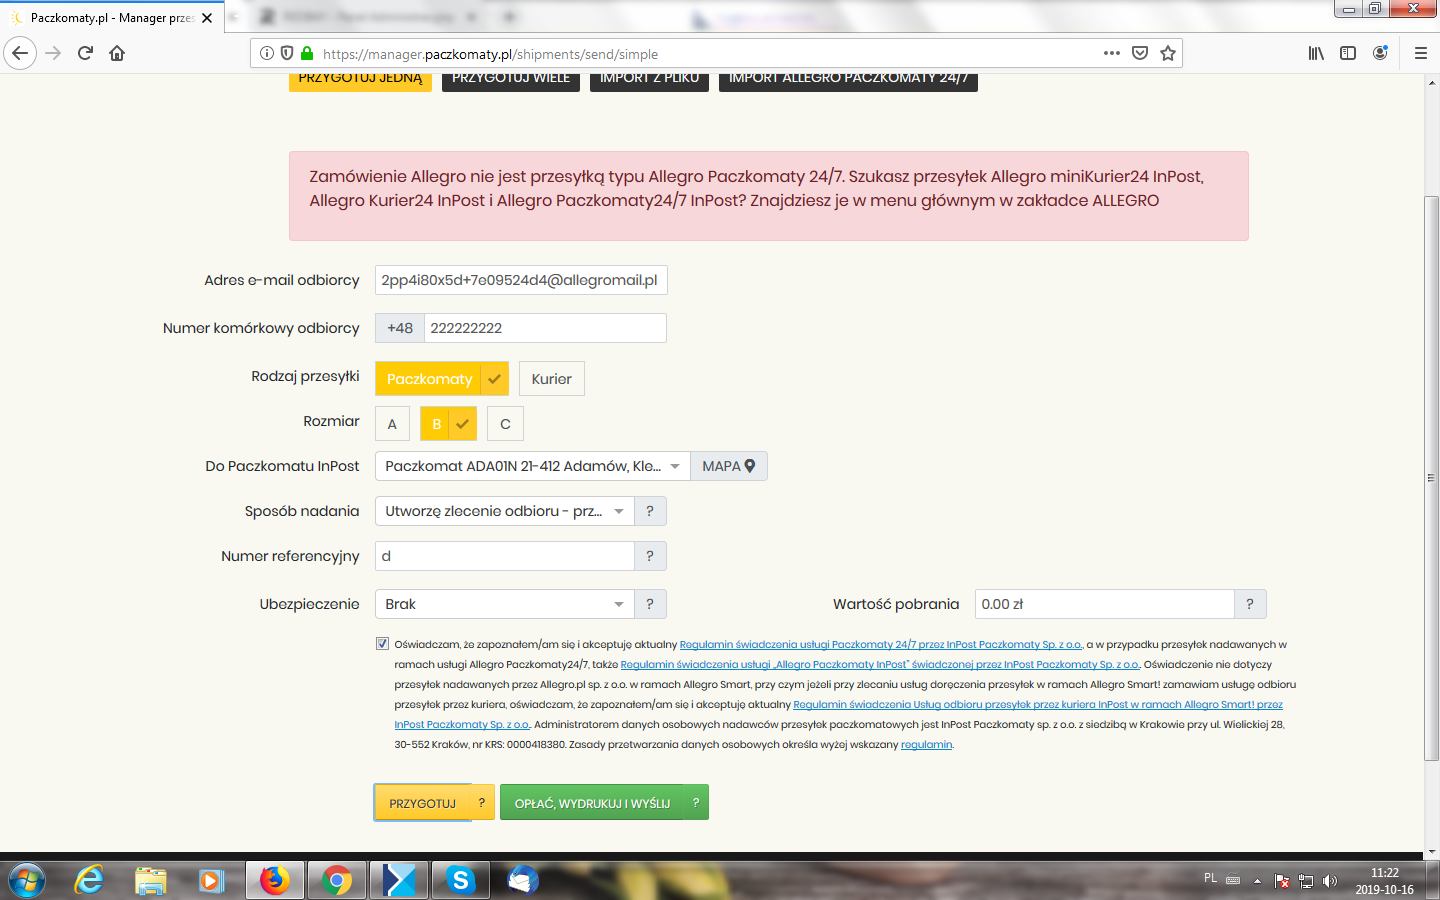1440x900 pixels.
Task: Open Skype from the taskbar
Action: [460, 880]
